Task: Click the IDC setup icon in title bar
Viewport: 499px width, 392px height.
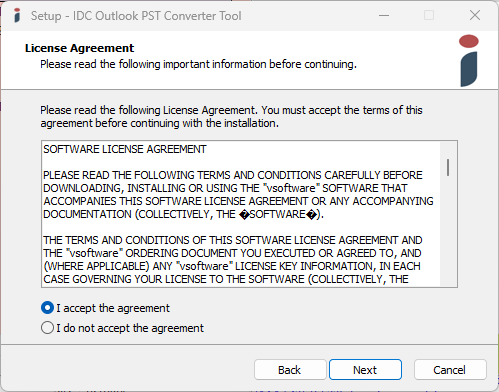Action: 17,16
